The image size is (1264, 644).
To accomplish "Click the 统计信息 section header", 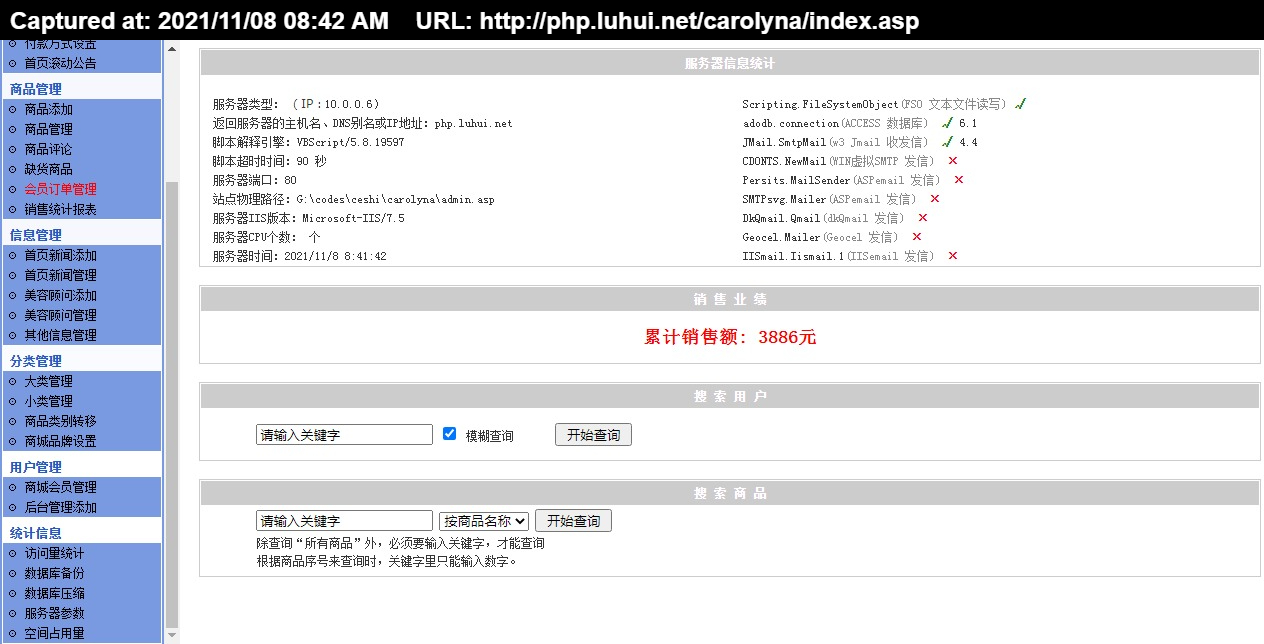I will (36, 533).
